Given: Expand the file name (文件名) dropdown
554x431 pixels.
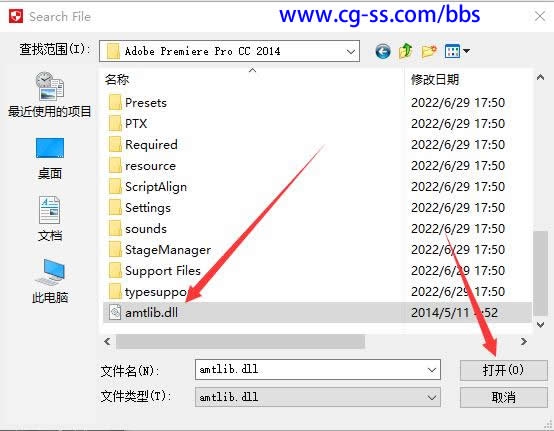Looking at the screenshot, I should click(431, 370).
